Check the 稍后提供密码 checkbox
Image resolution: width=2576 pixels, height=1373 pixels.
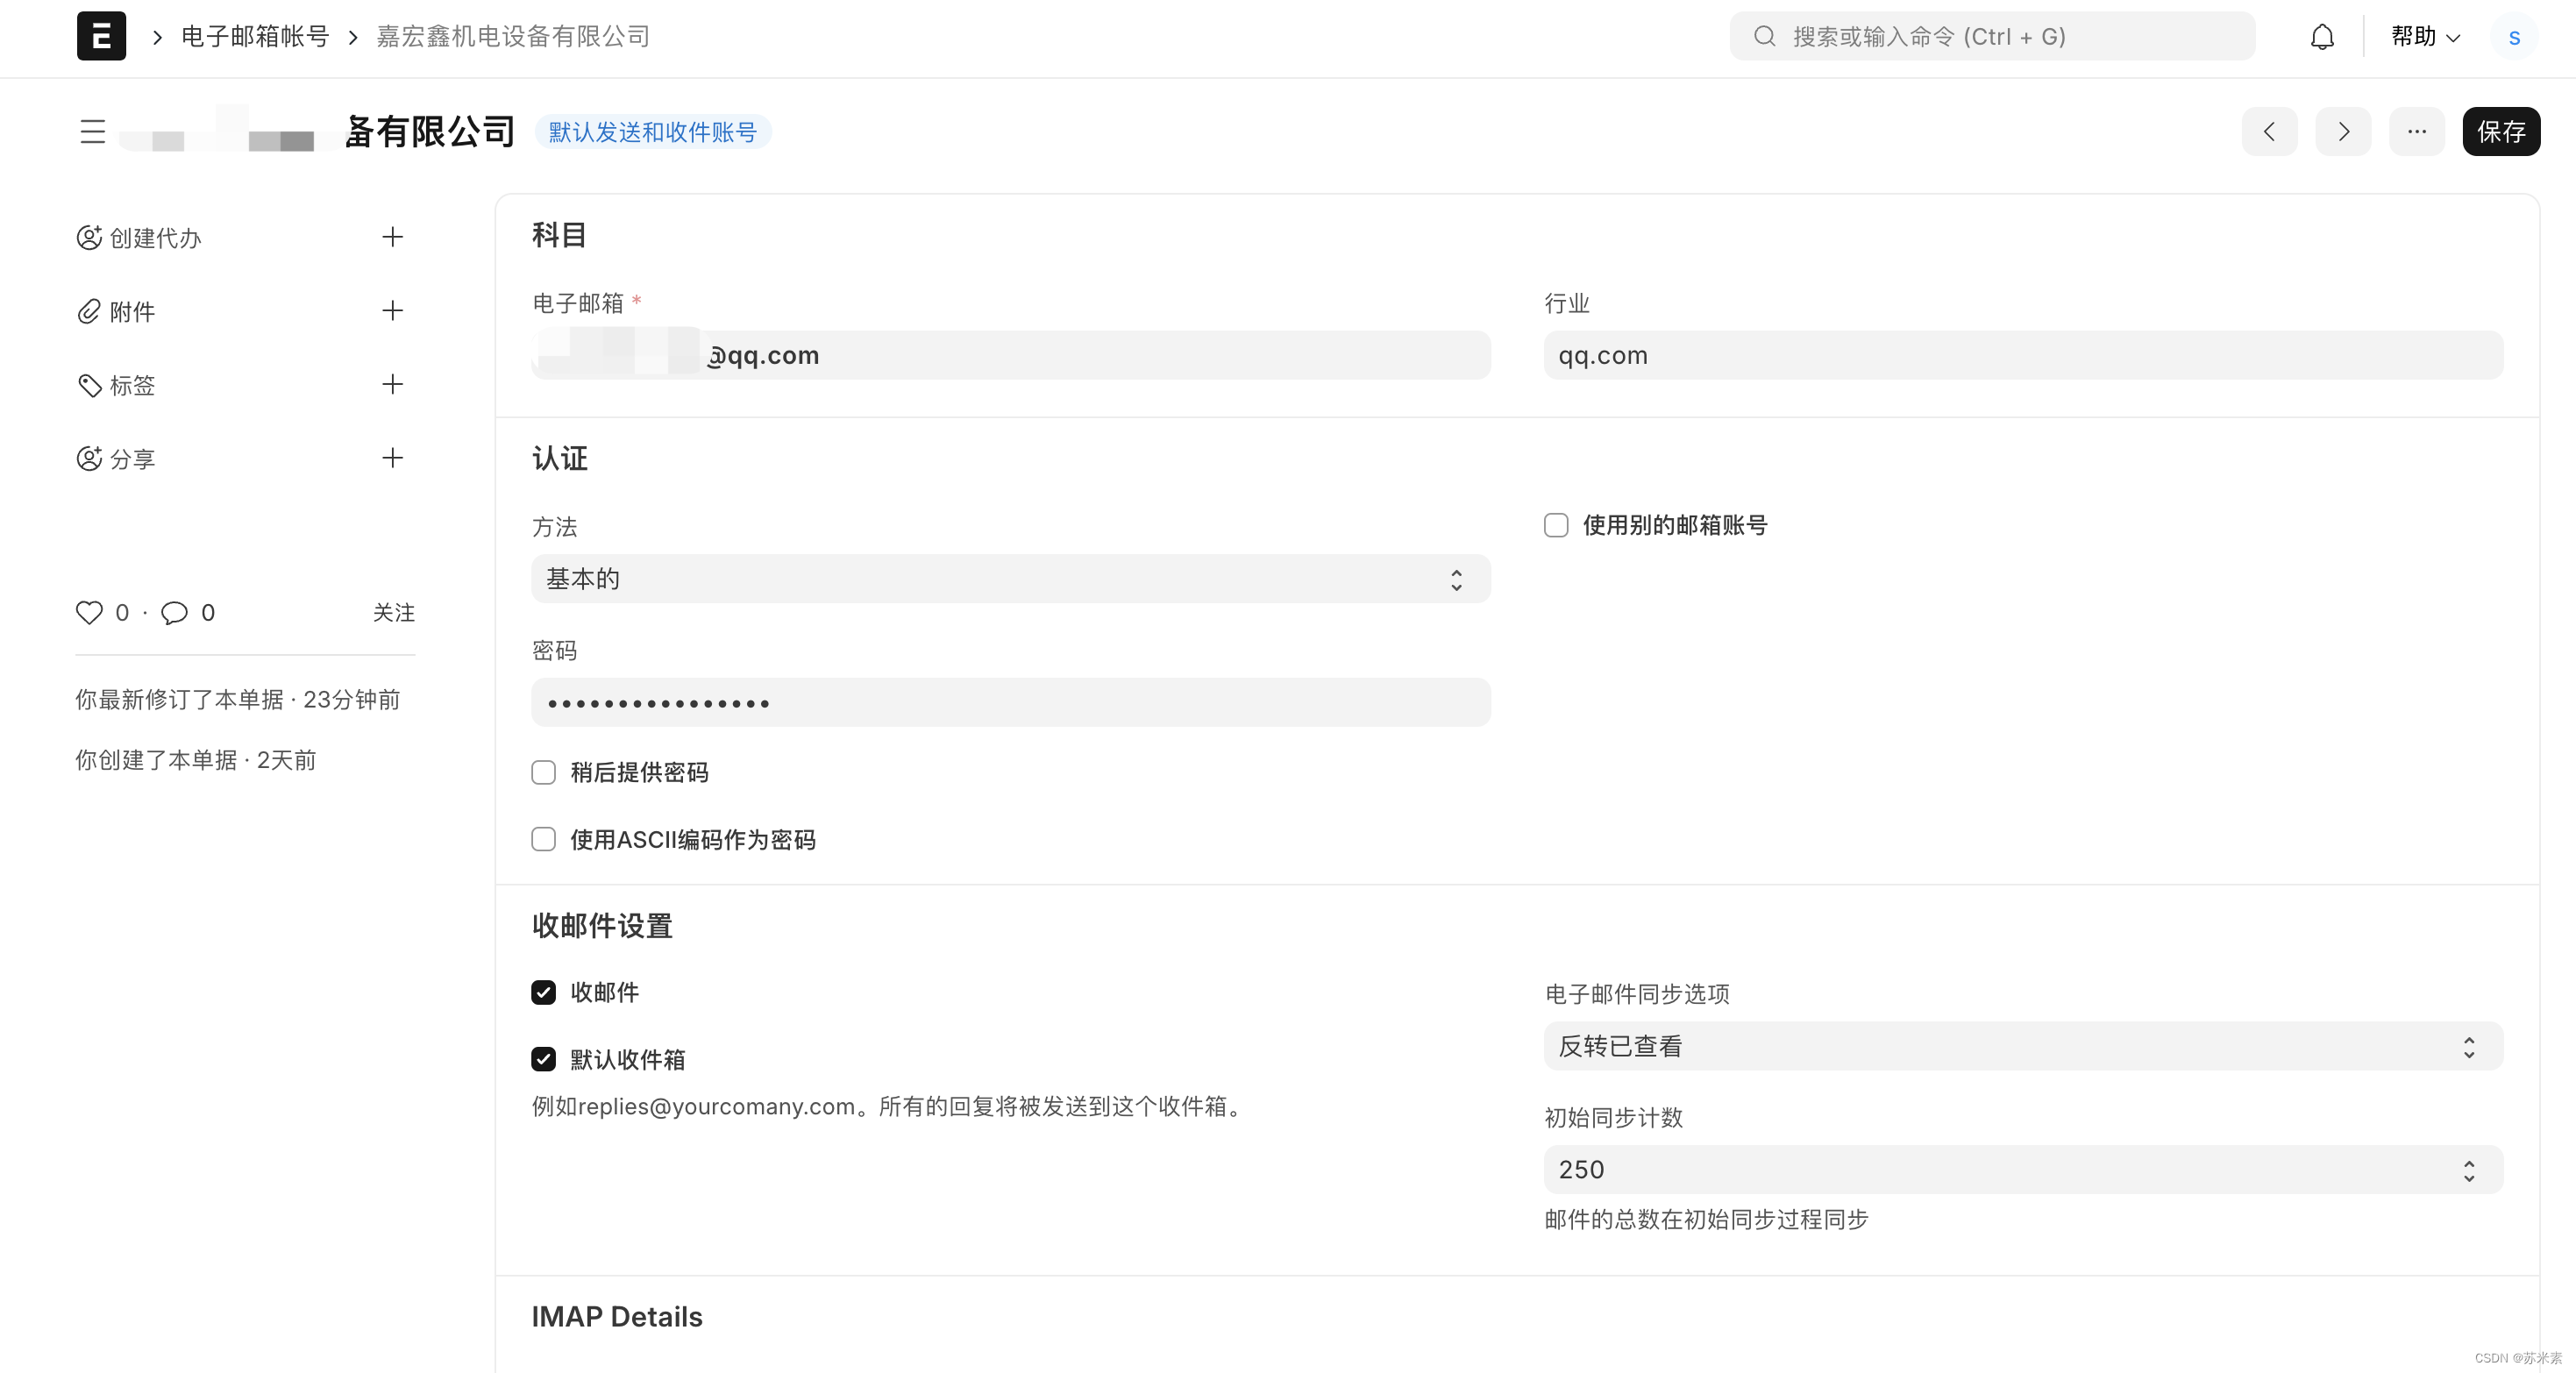point(543,772)
